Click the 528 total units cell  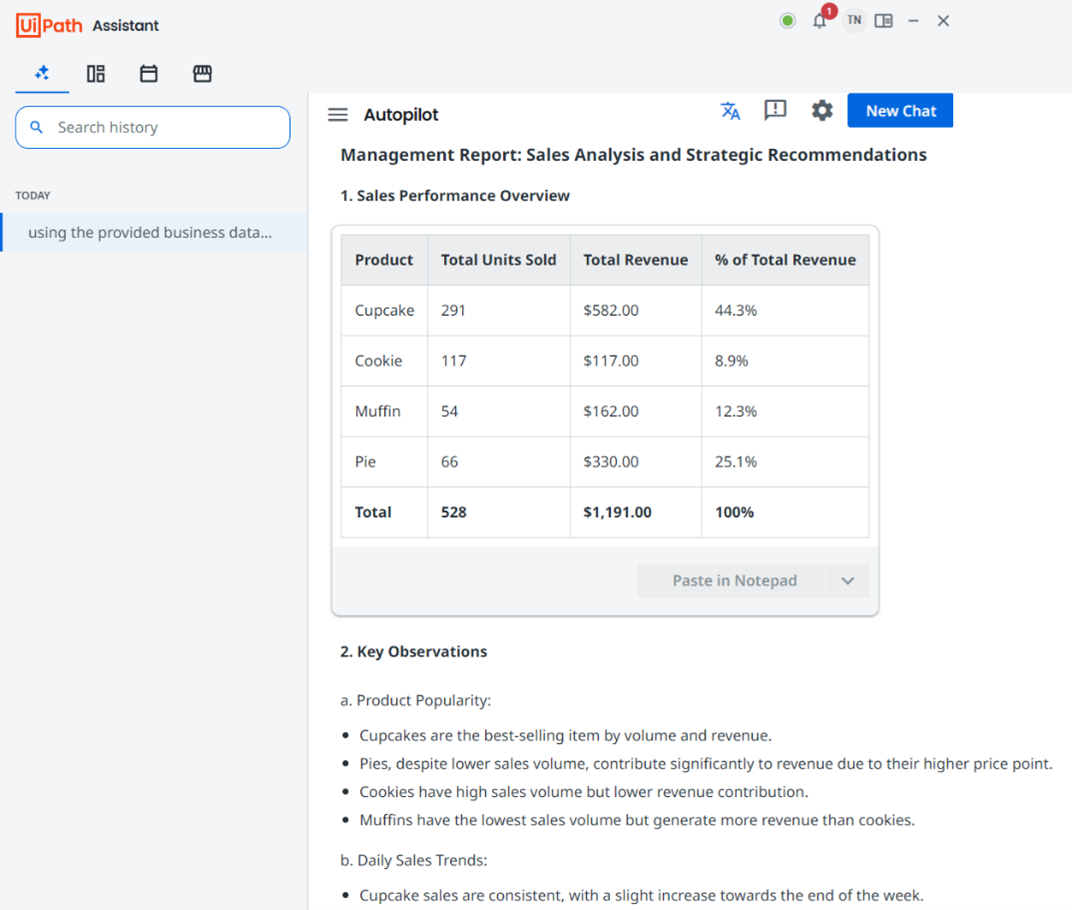499,513
